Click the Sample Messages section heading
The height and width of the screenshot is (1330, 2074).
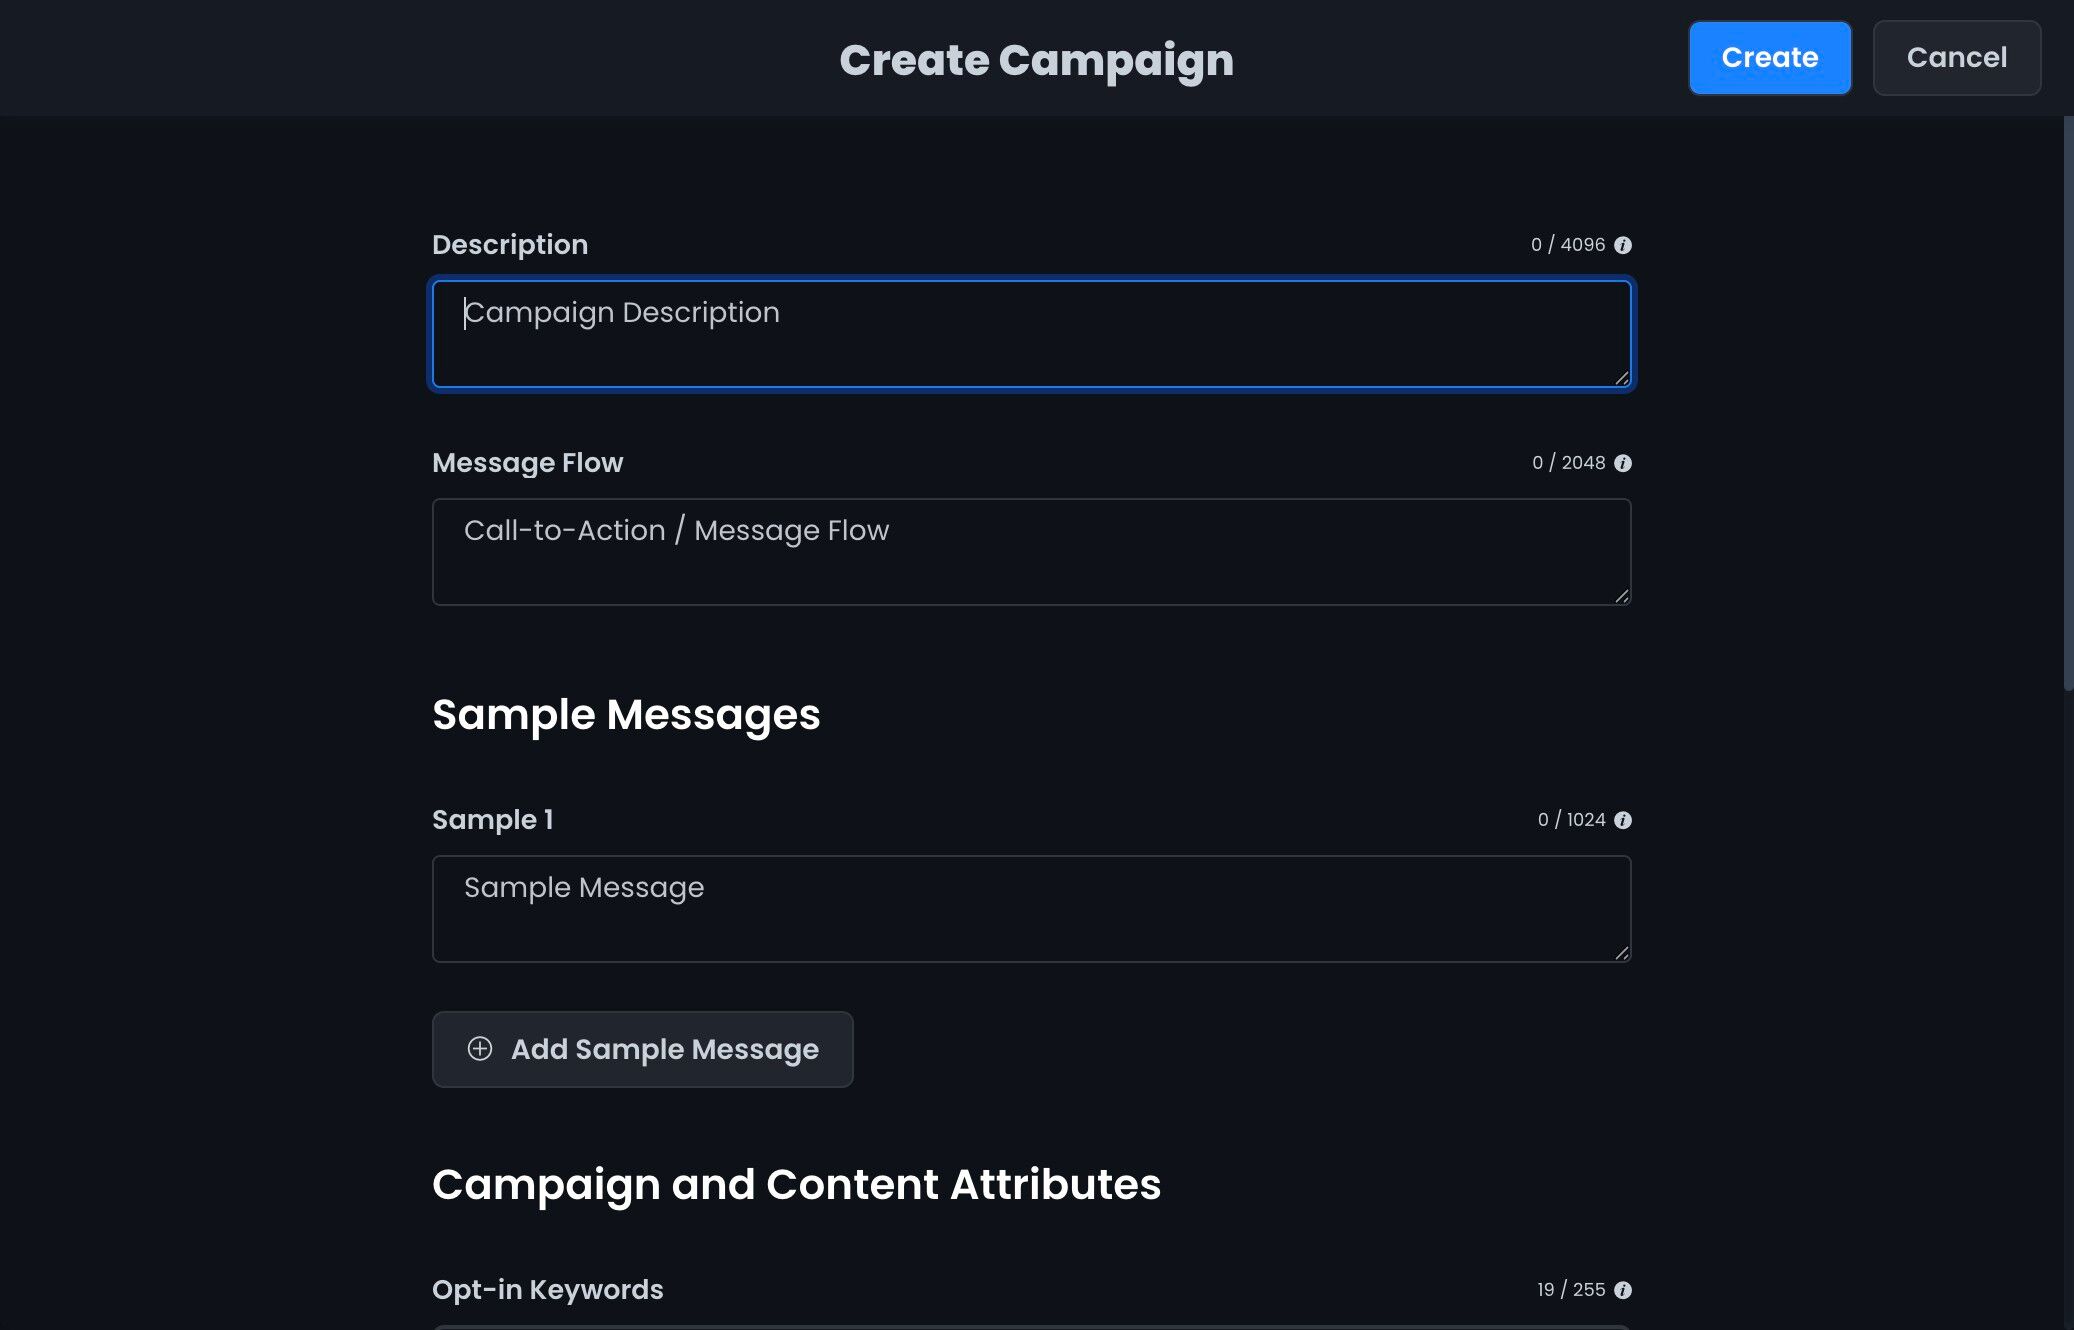click(x=626, y=715)
